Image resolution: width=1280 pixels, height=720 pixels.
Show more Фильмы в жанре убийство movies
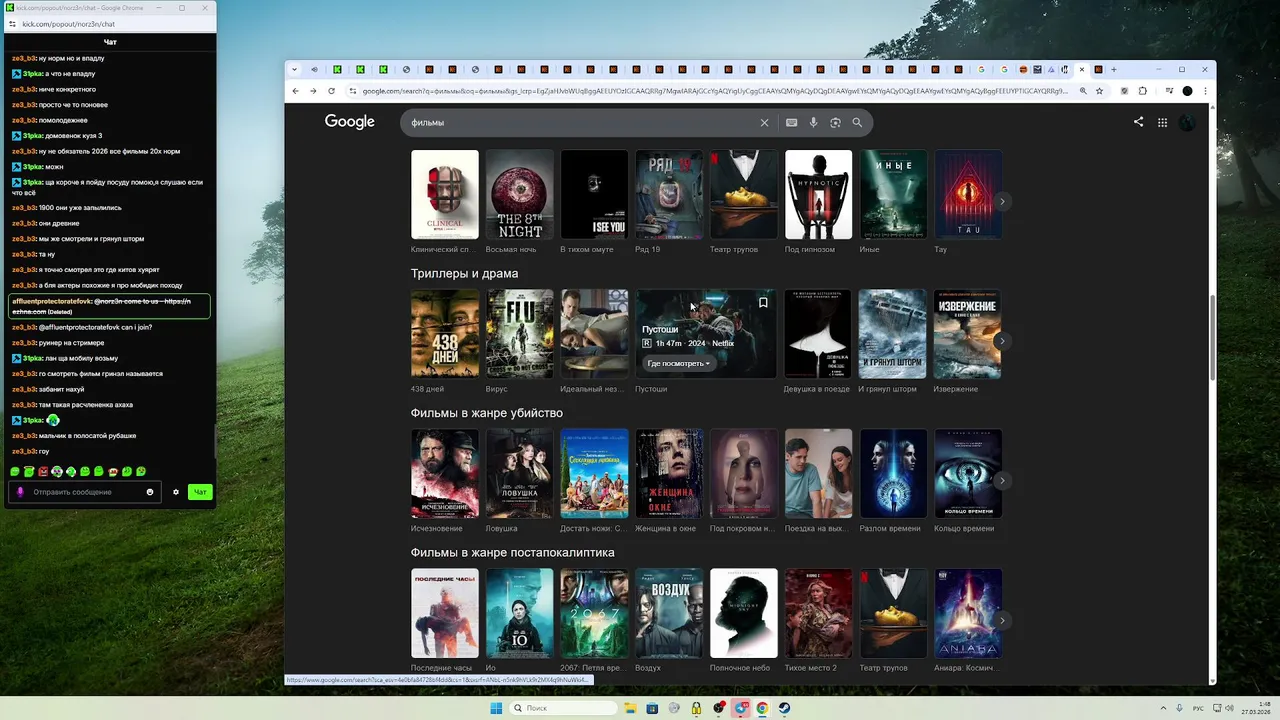1002,480
